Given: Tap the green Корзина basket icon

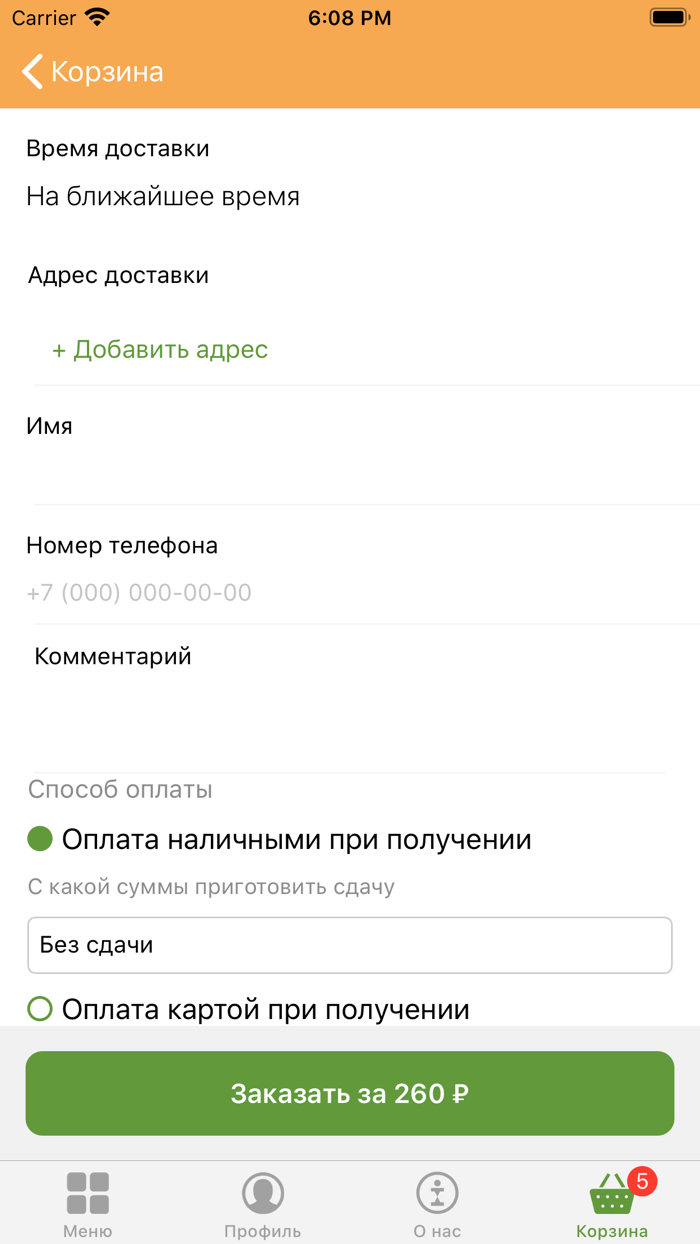Looking at the screenshot, I should (x=612, y=1192).
